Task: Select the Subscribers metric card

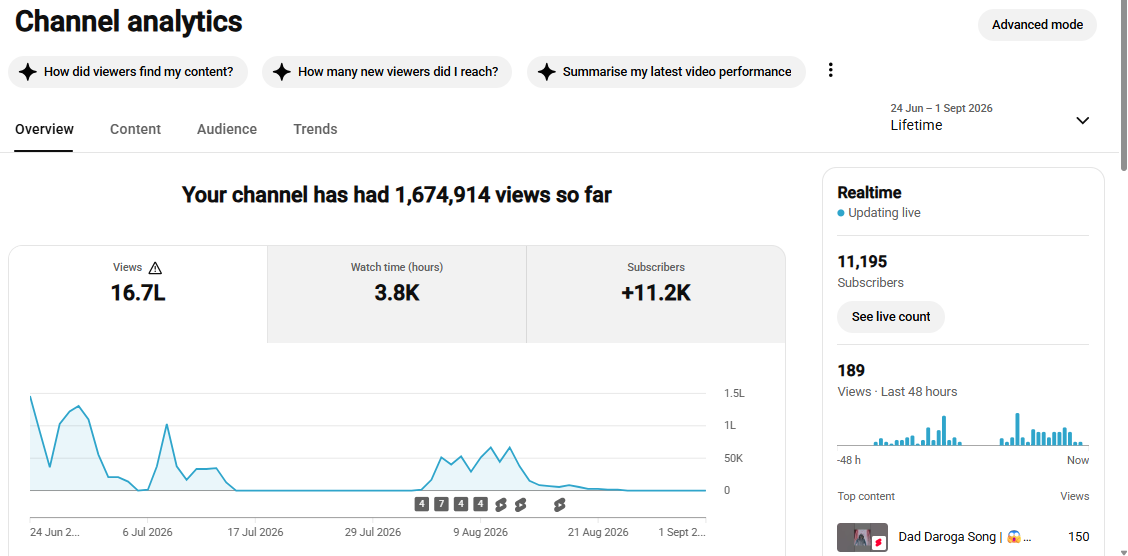Action: [x=656, y=294]
